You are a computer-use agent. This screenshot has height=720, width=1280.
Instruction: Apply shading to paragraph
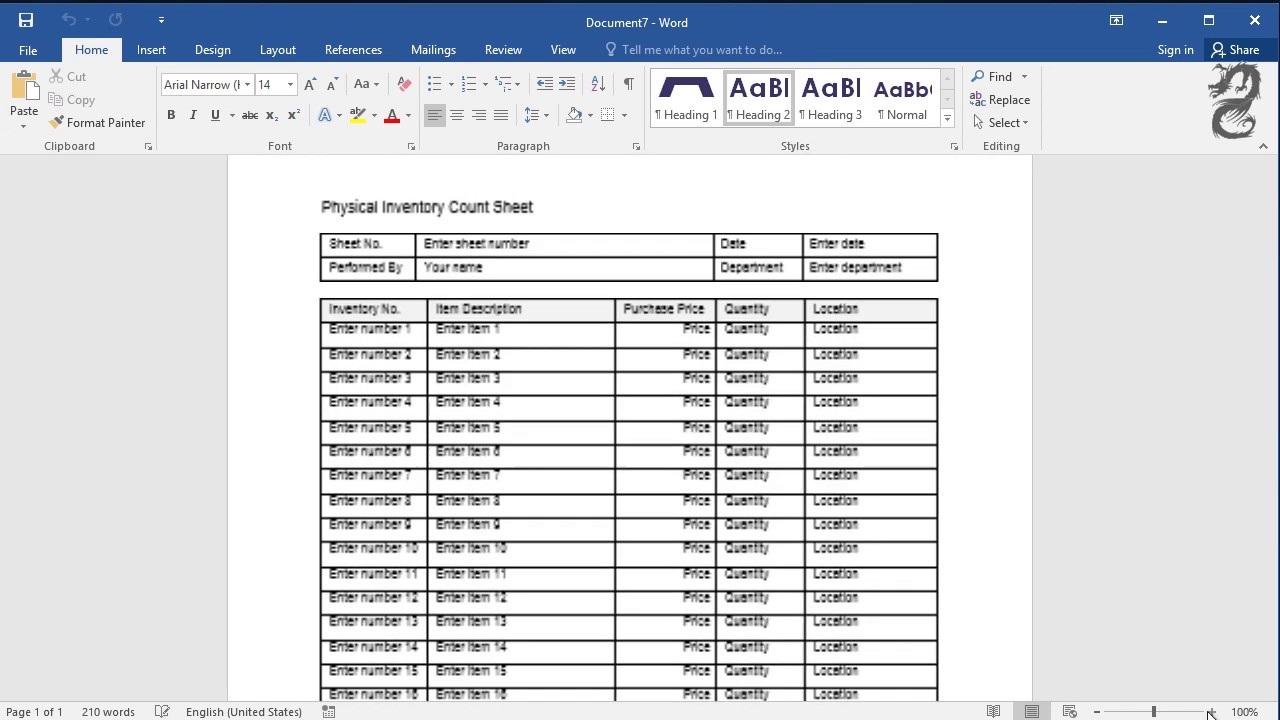coord(574,116)
